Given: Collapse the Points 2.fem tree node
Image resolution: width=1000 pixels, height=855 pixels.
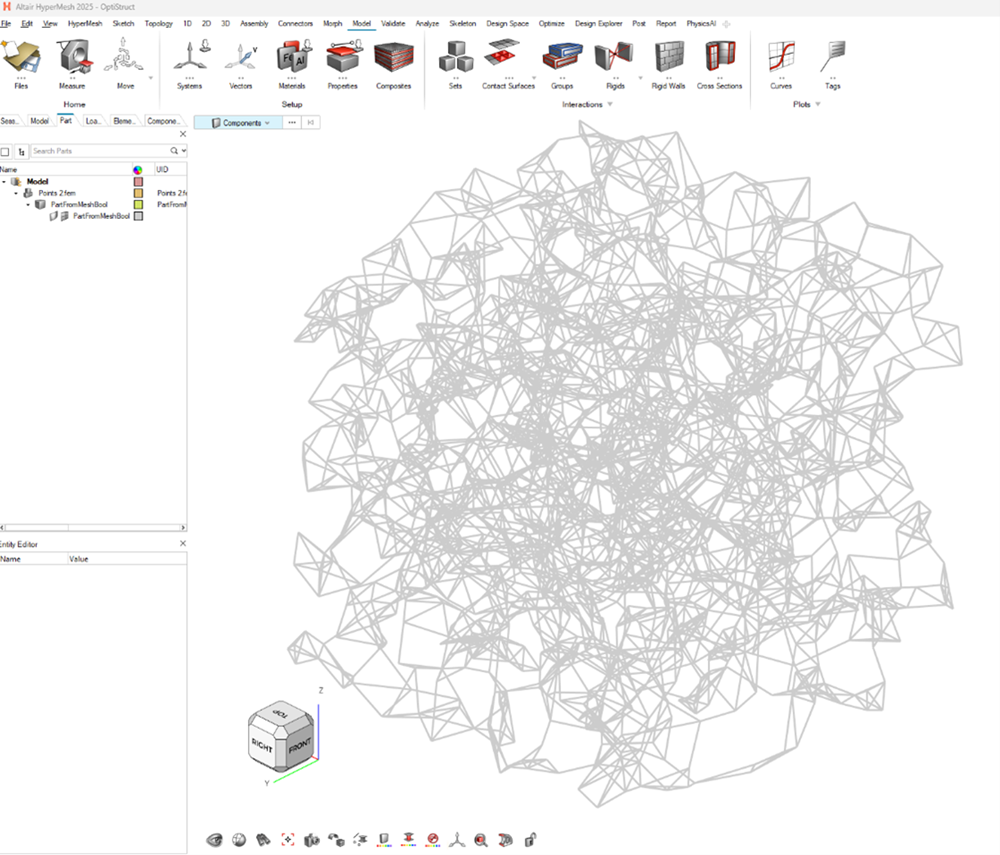Looking at the screenshot, I should (x=16, y=193).
